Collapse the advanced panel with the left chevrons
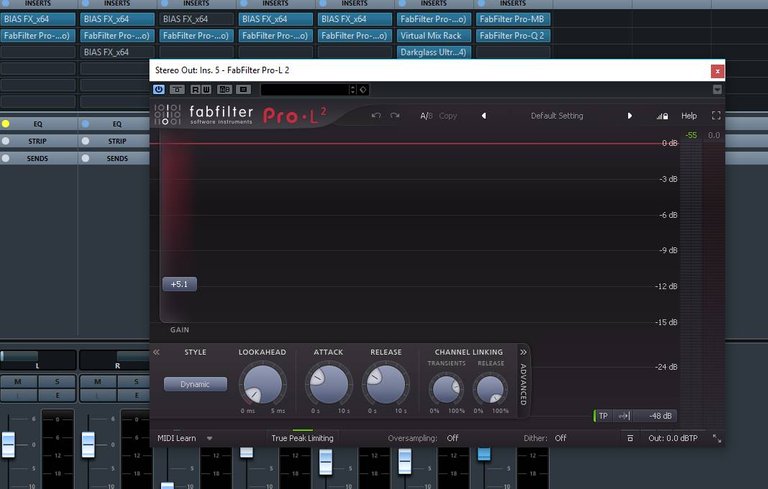The image size is (768, 489). click(x=156, y=352)
